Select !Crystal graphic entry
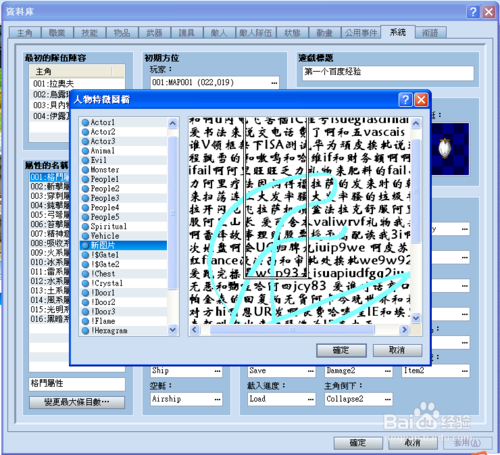The height and width of the screenshot is (455, 500). [x=123, y=283]
